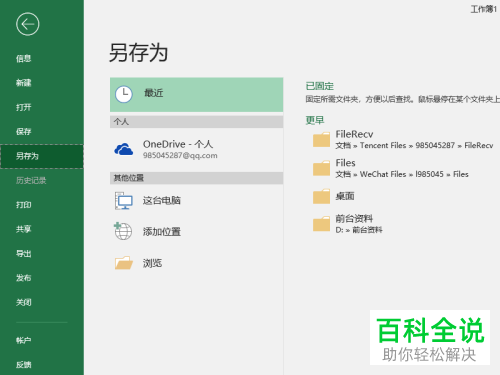Click the WeChat Files path text
The width and height of the screenshot is (500, 375).
coord(402,174)
